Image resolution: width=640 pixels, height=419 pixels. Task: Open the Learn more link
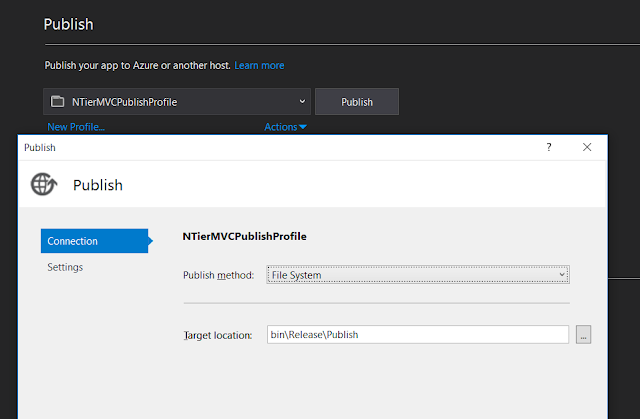259,65
